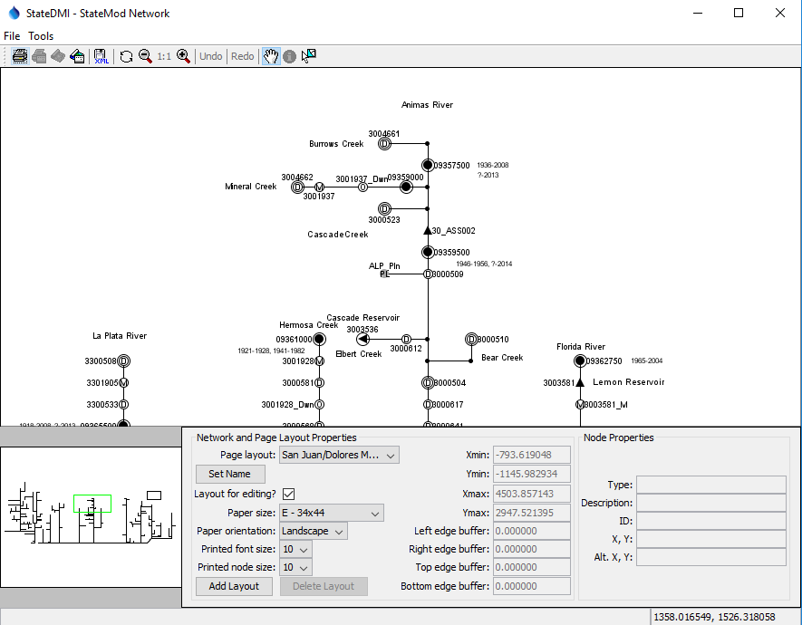Activate the Pan hand tool
This screenshot has width=802, height=625.
pyautogui.click(x=271, y=56)
